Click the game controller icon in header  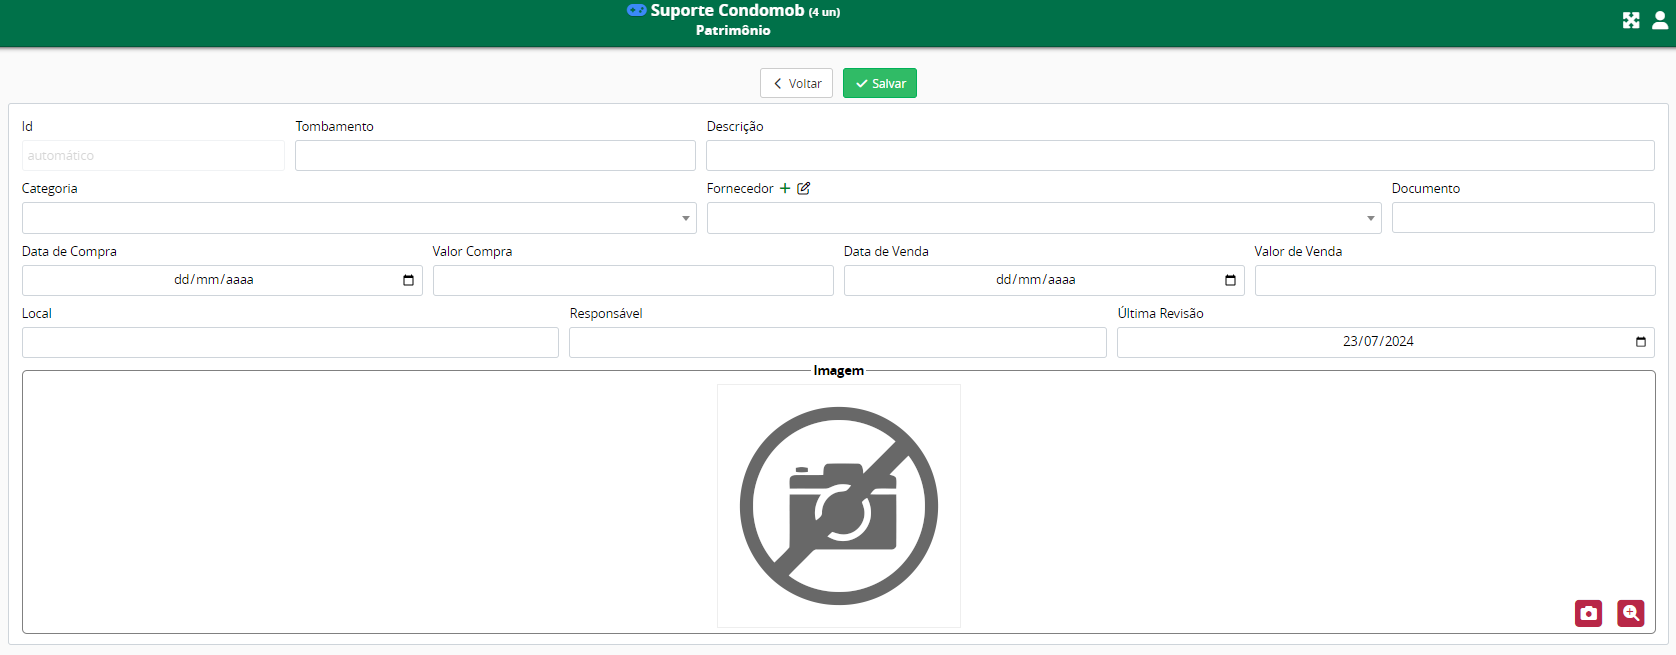636,10
